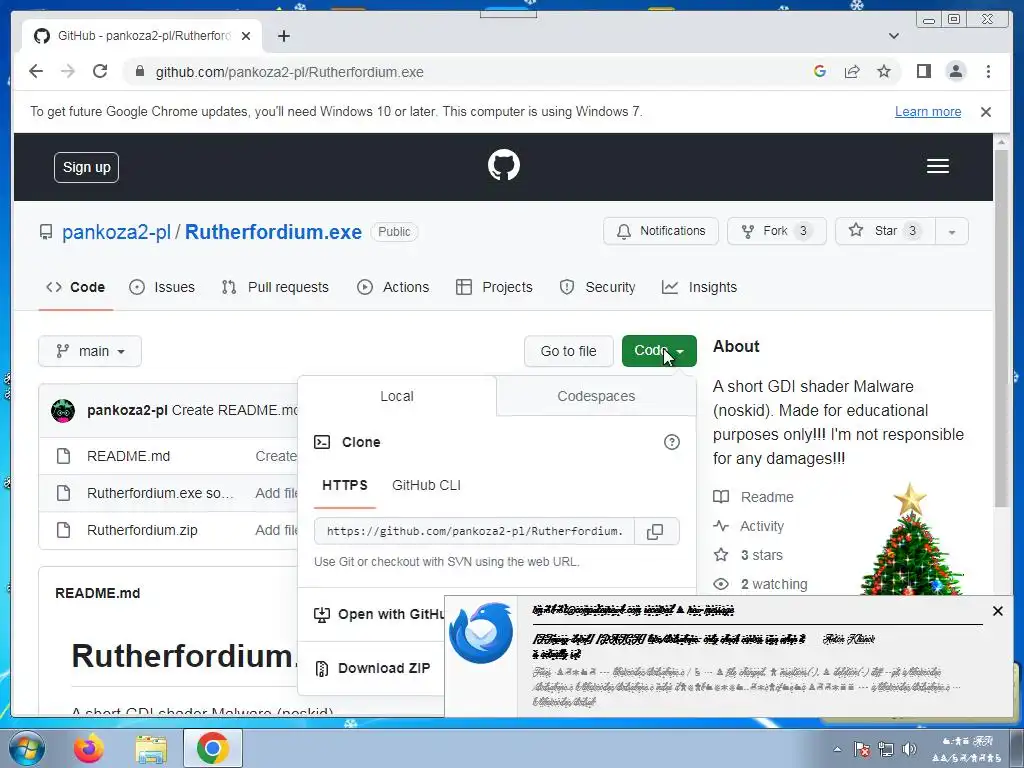Reload the GitHub page

click(x=100, y=71)
